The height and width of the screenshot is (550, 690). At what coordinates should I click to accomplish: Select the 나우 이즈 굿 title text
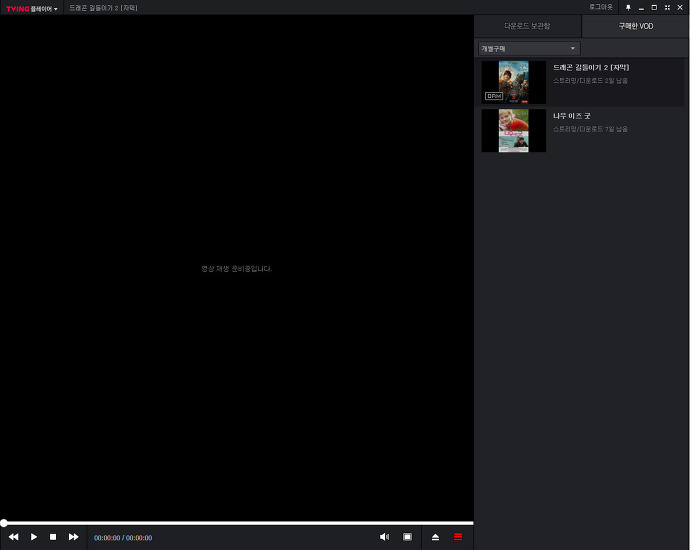coord(572,116)
